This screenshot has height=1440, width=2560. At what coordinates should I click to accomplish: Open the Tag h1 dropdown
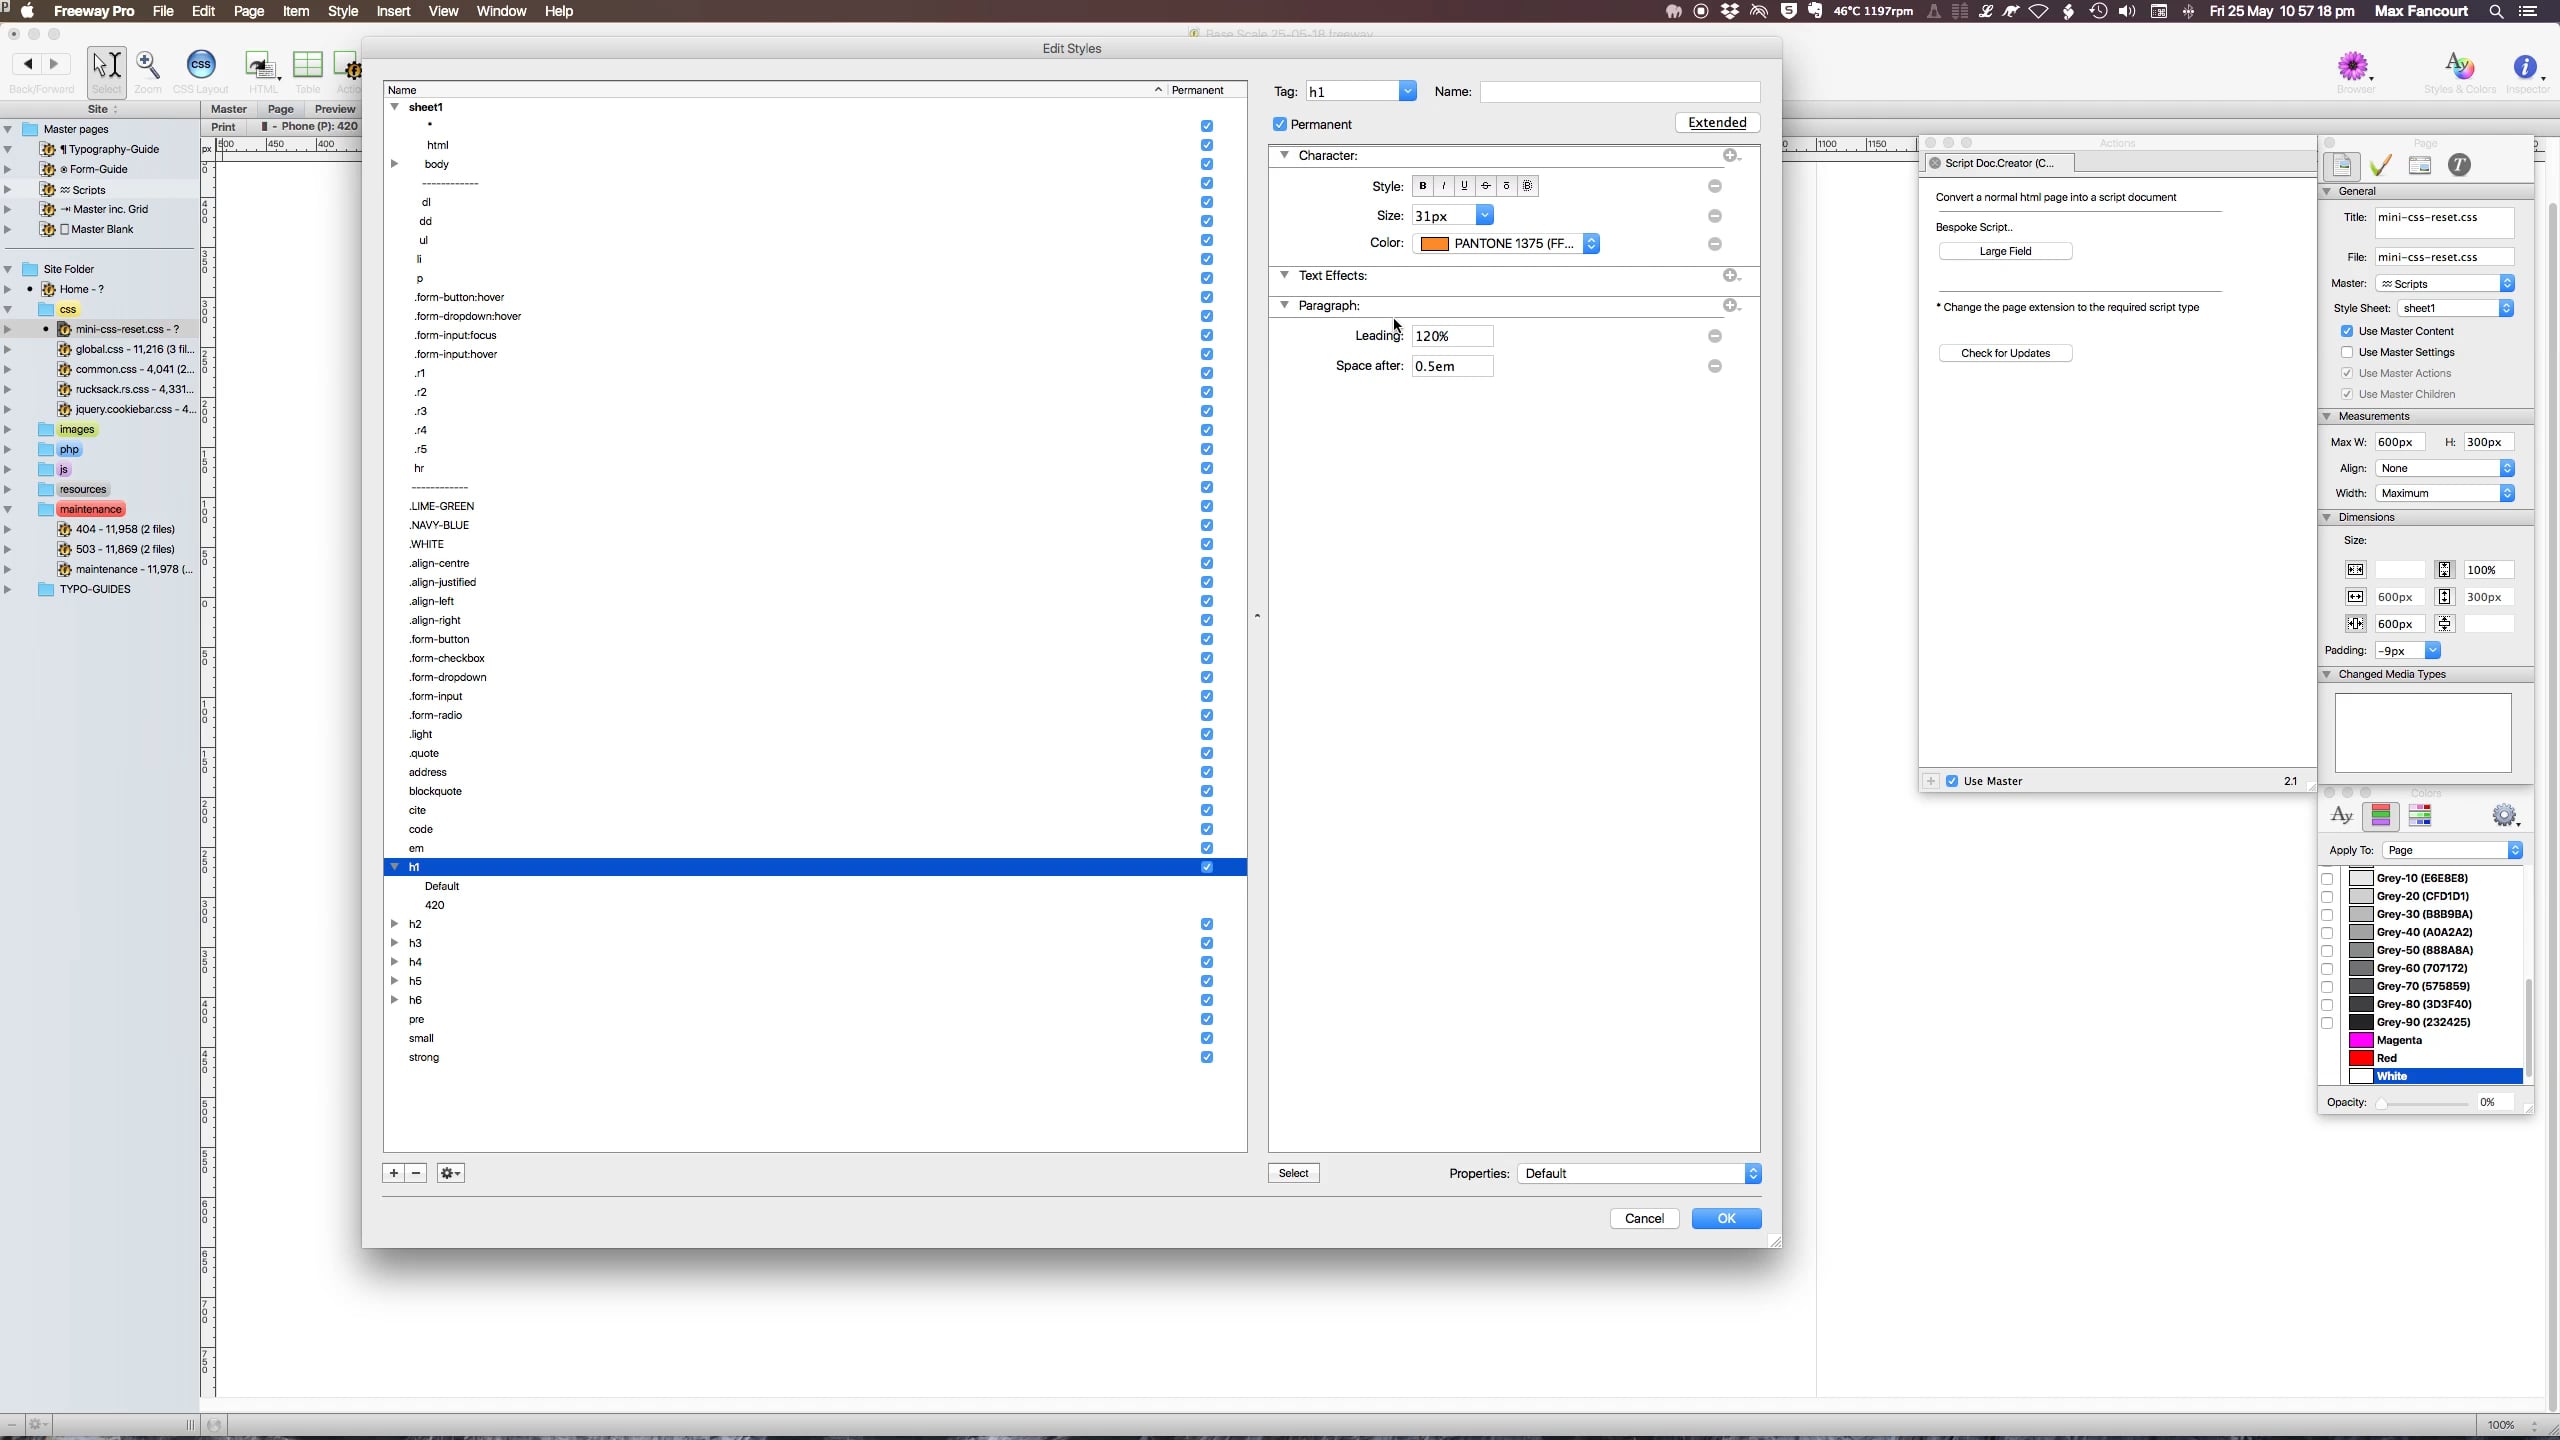point(1407,91)
